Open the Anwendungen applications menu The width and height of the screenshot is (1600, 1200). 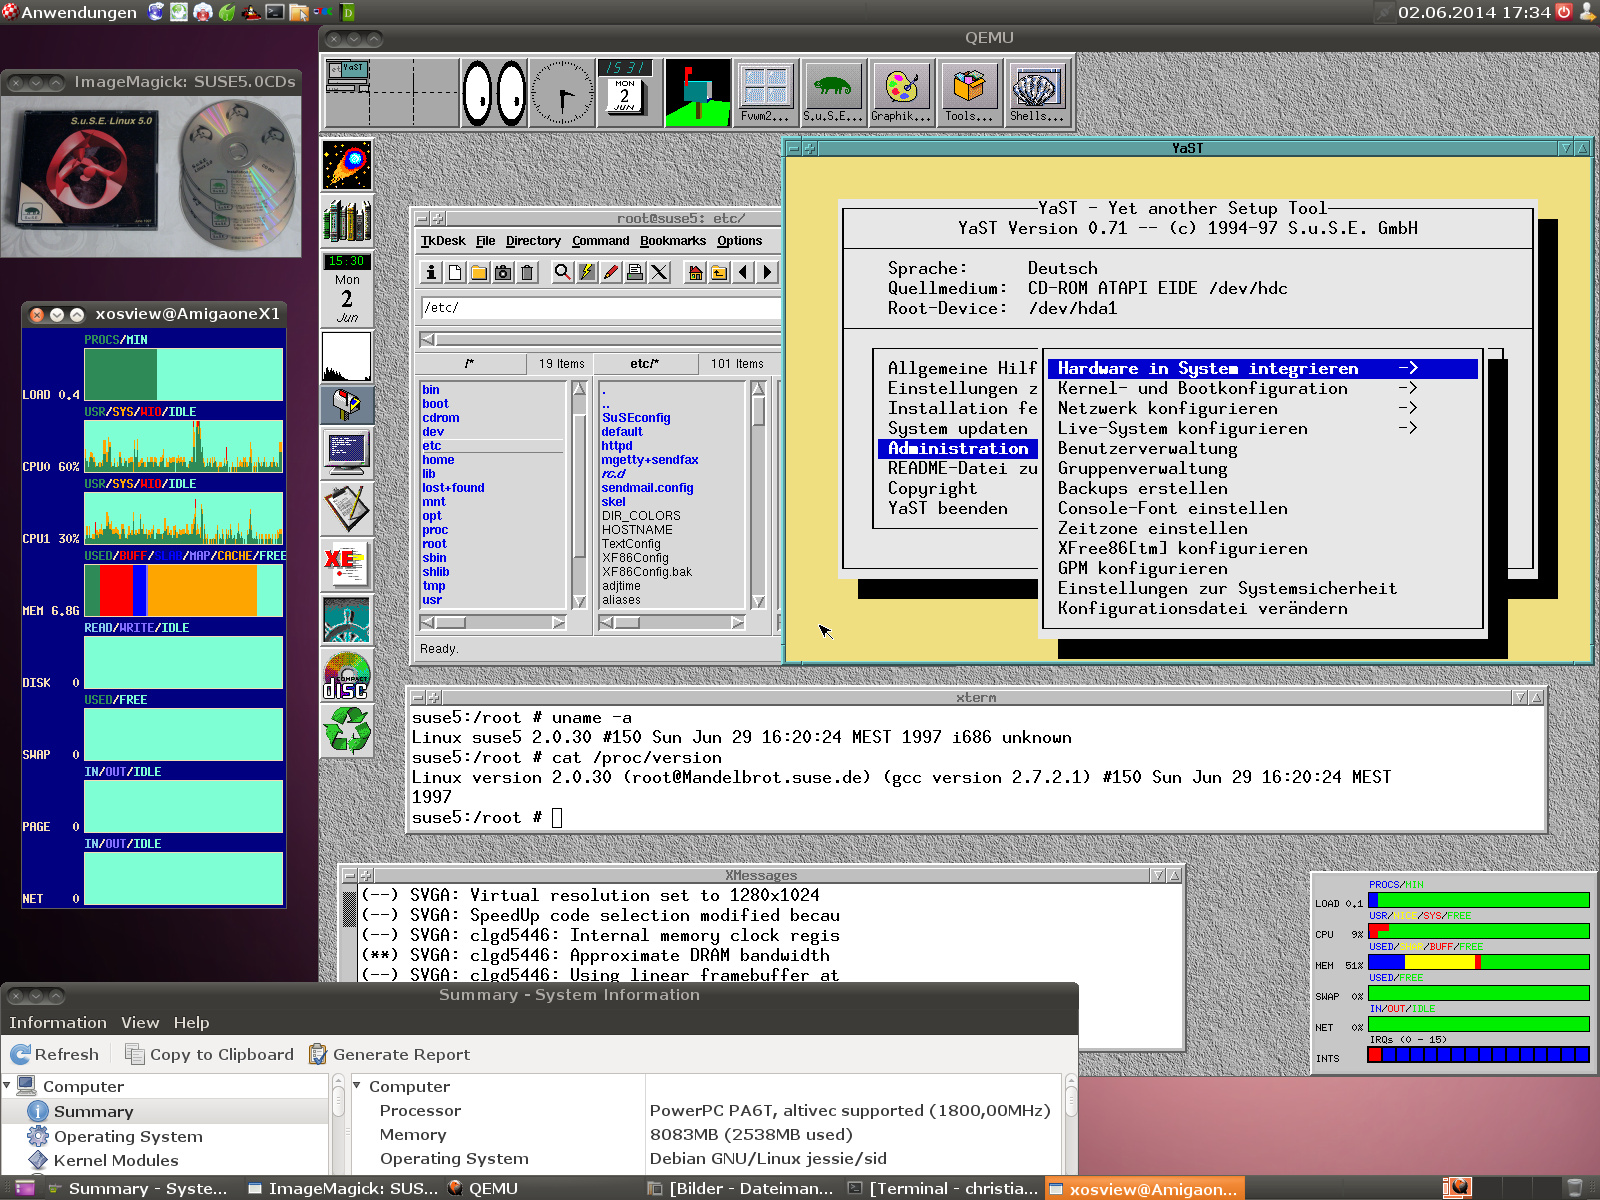69,12
